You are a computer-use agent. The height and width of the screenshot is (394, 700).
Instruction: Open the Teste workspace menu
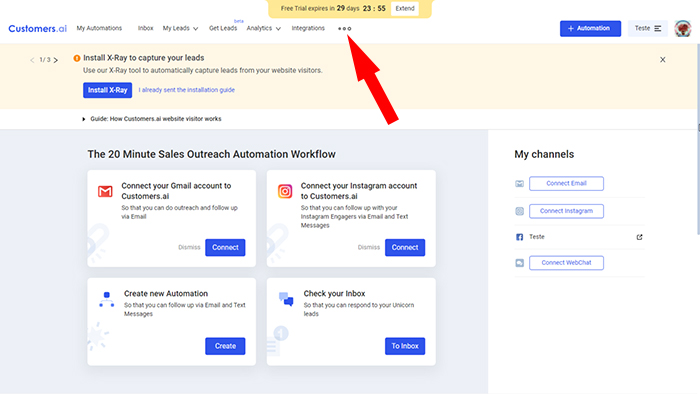[x=648, y=28]
